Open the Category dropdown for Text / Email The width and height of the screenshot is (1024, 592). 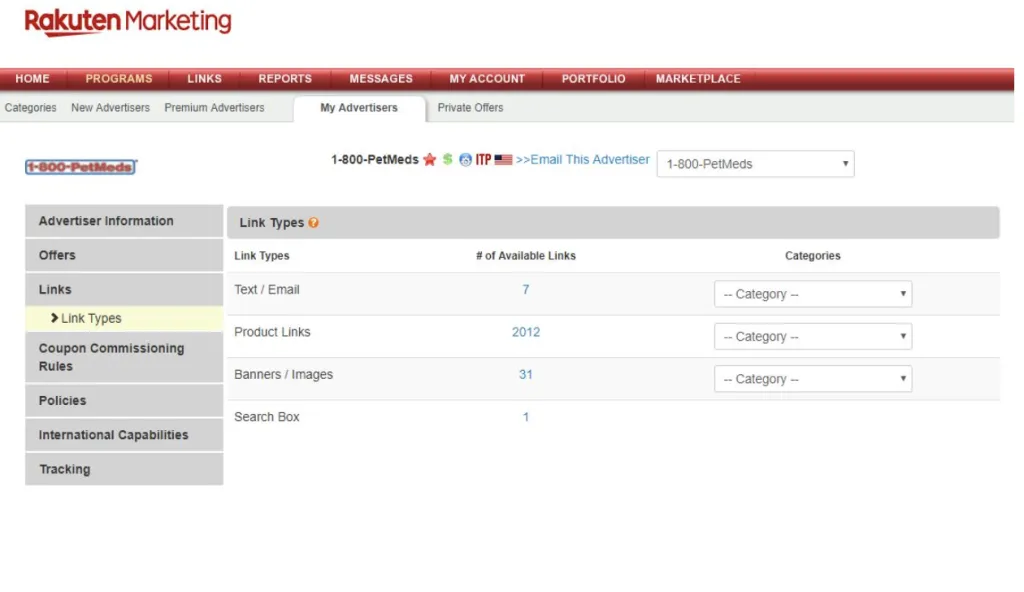[812, 294]
